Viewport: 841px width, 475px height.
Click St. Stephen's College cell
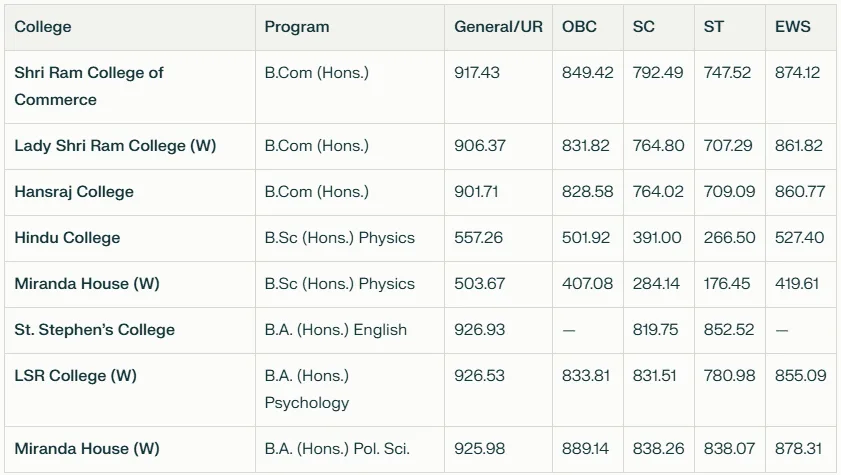(130, 330)
